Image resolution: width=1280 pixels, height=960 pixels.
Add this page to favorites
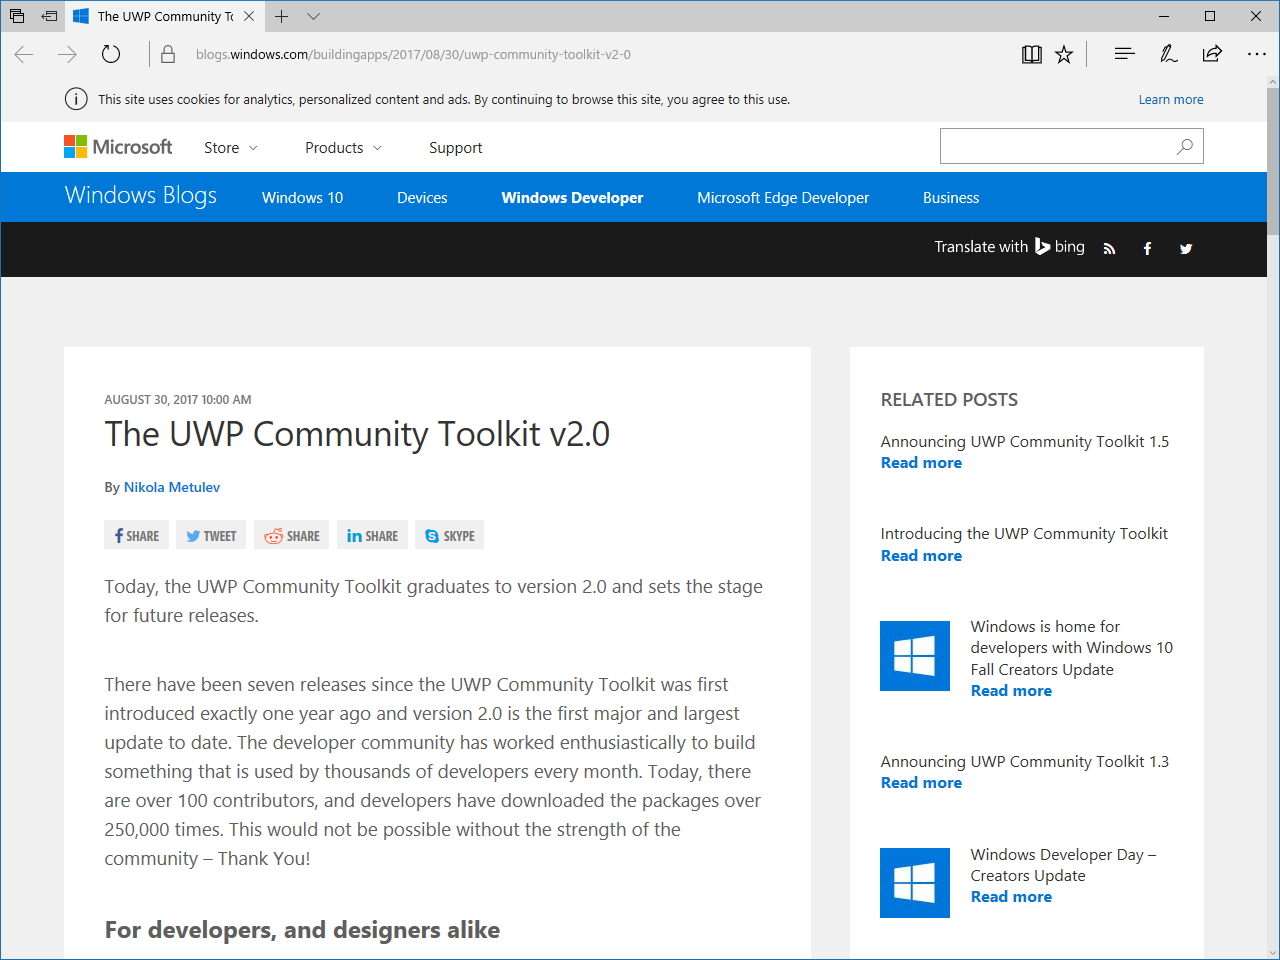pyautogui.click(x=1063, y=54)
